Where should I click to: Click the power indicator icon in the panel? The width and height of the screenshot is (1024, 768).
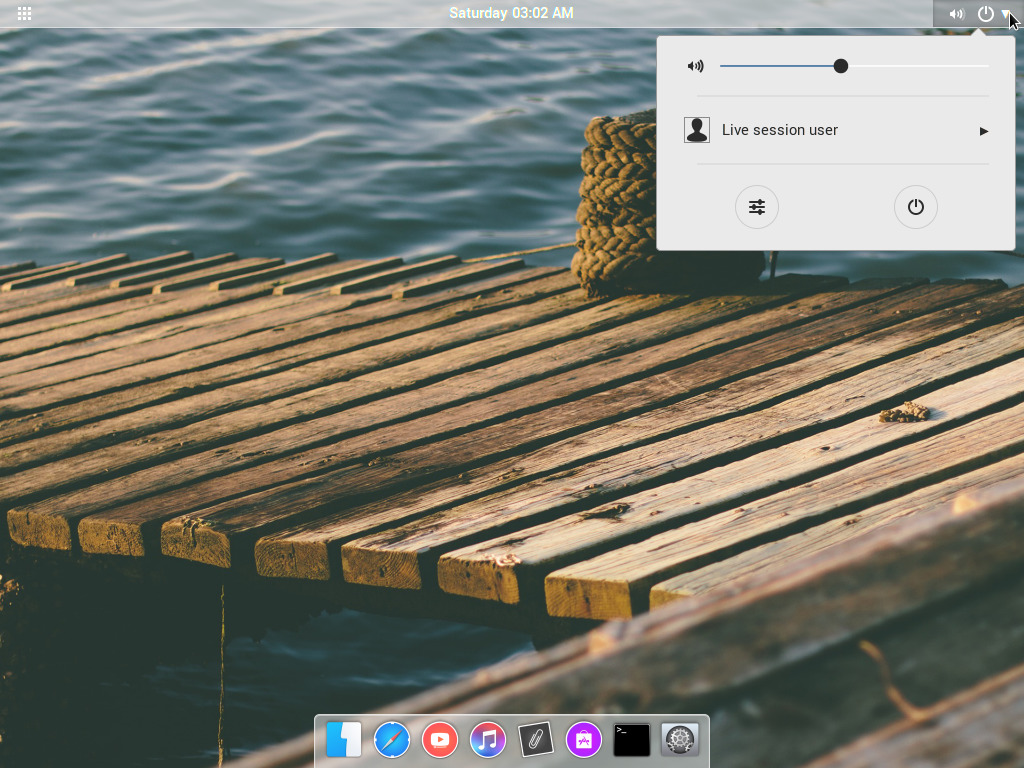[985, 13]
